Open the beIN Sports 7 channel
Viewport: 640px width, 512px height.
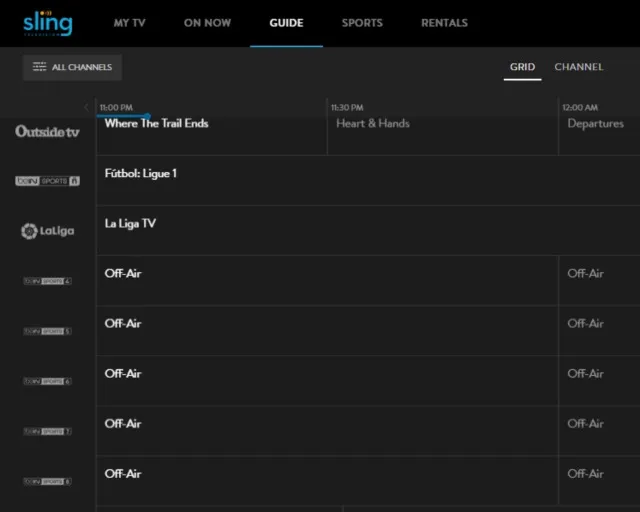coord(47,431)
